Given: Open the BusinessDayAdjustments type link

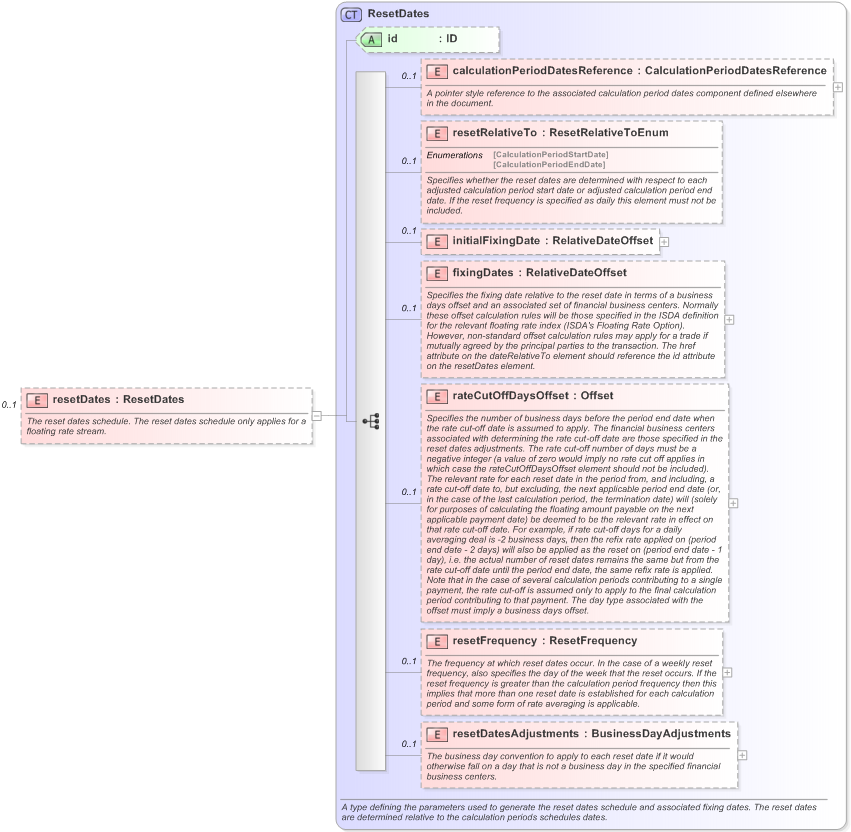Looking at the screenshot, I should point(661,734).
